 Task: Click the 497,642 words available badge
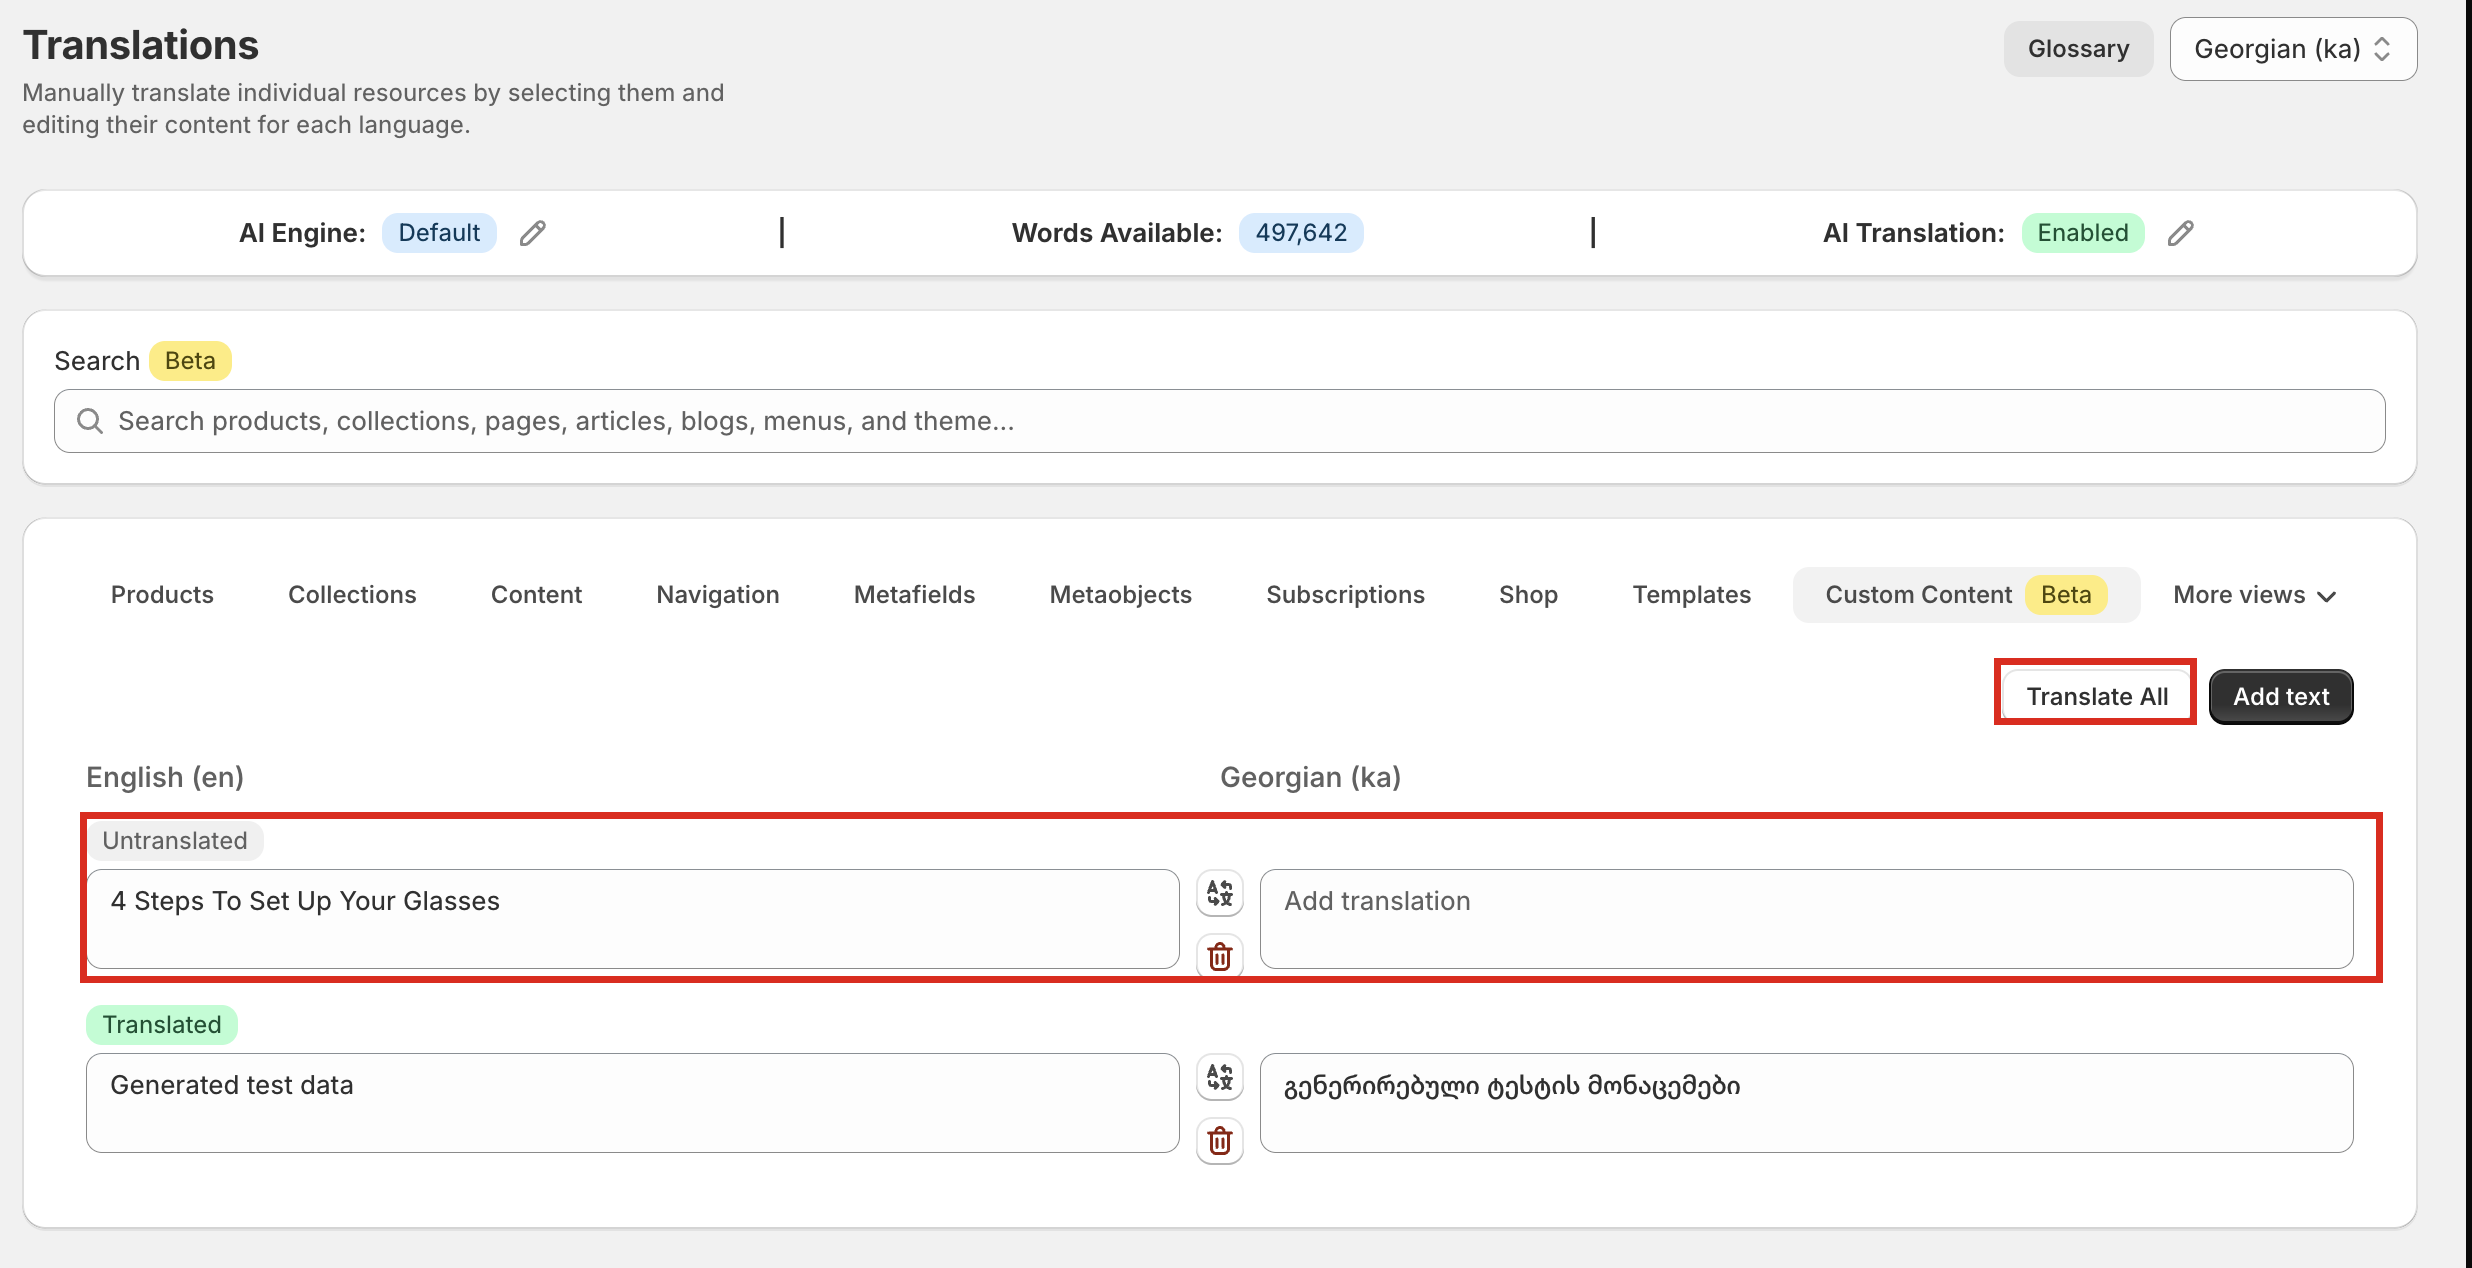[x=1301, y=233]
